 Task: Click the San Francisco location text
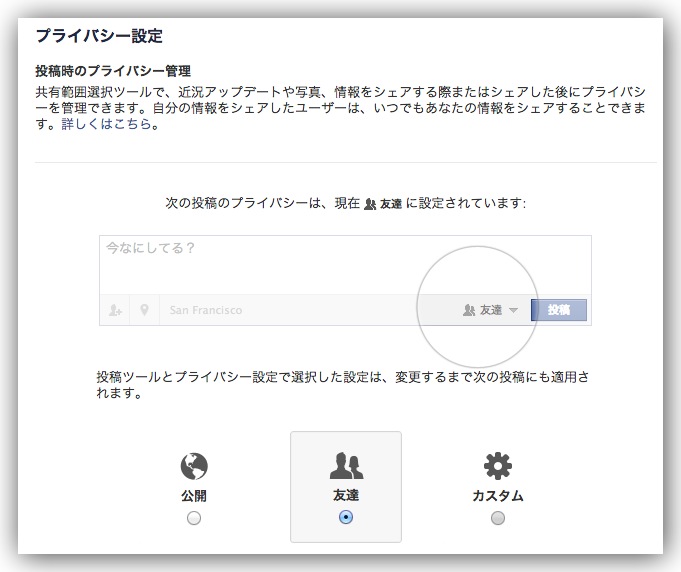(x=205, y=310)
